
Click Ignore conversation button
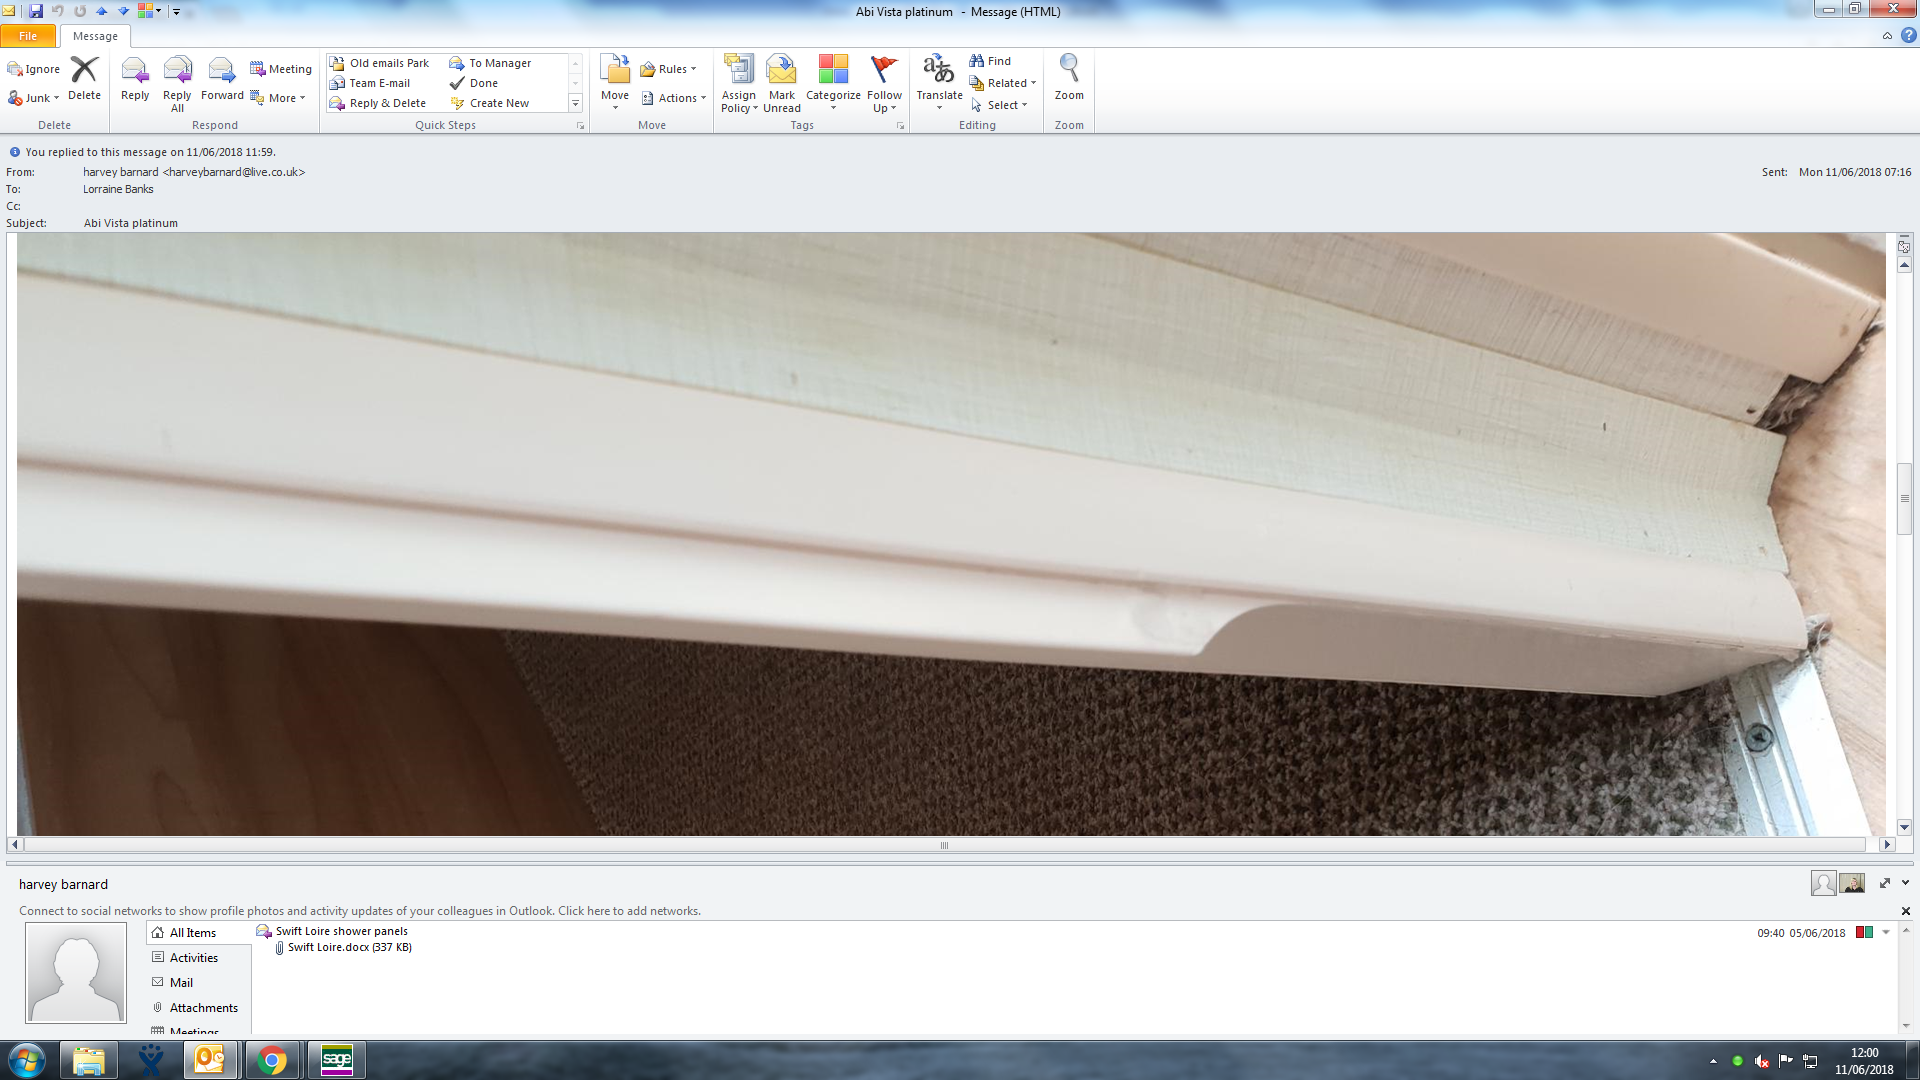point(34,69)
